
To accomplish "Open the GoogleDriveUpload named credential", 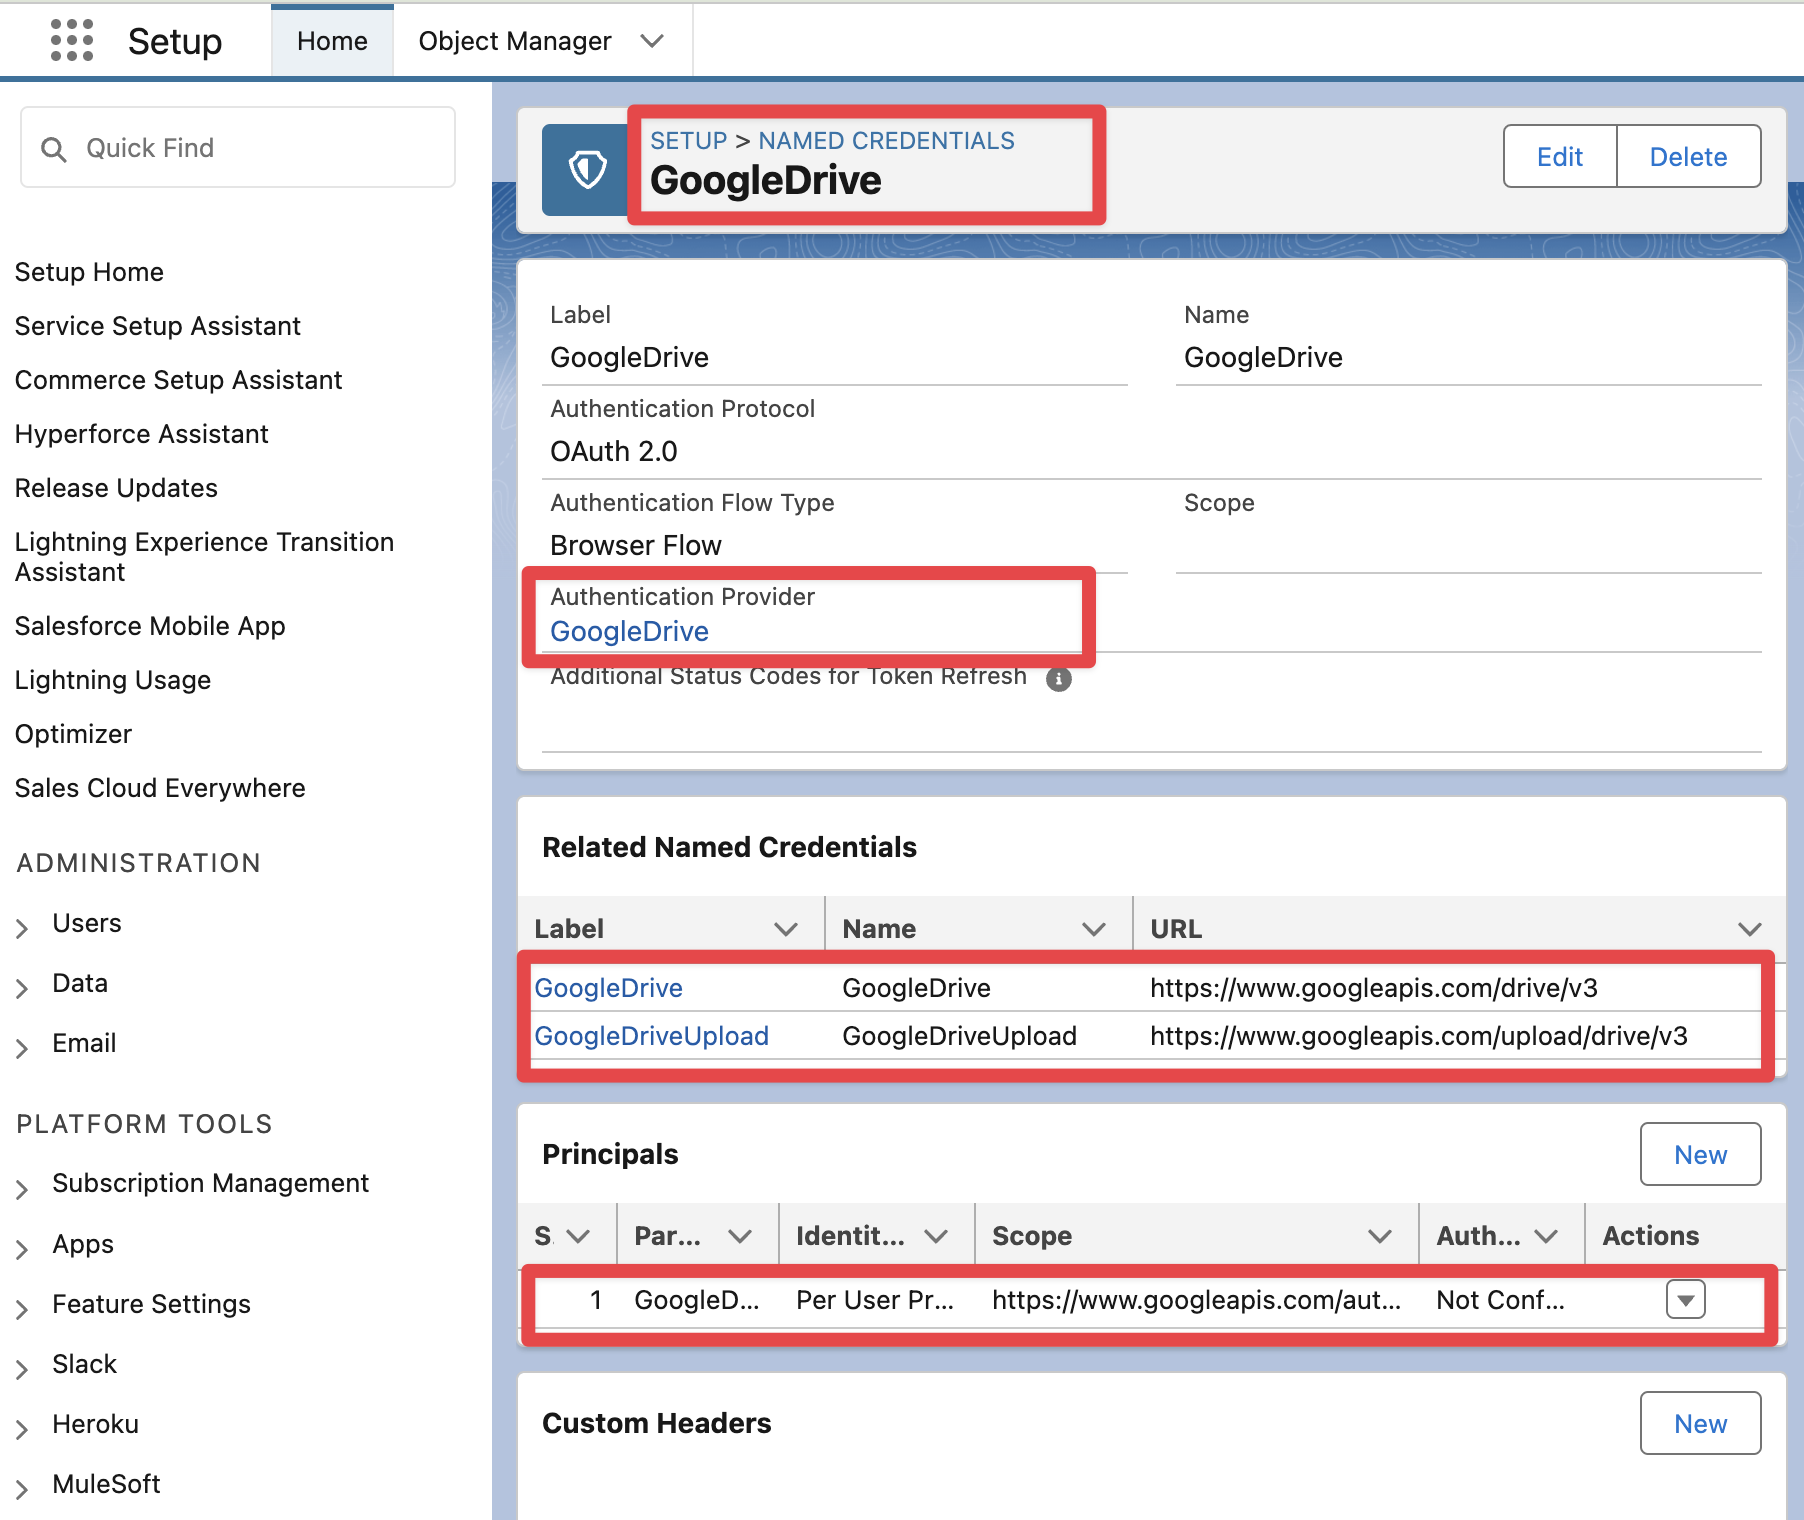I will click(x=651, y=1036).
